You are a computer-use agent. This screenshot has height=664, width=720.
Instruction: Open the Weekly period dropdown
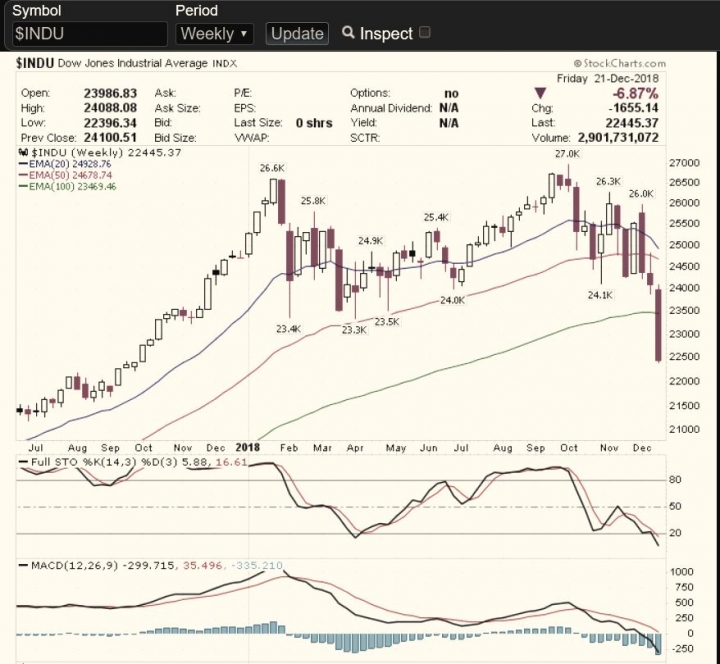coord(214,34)
